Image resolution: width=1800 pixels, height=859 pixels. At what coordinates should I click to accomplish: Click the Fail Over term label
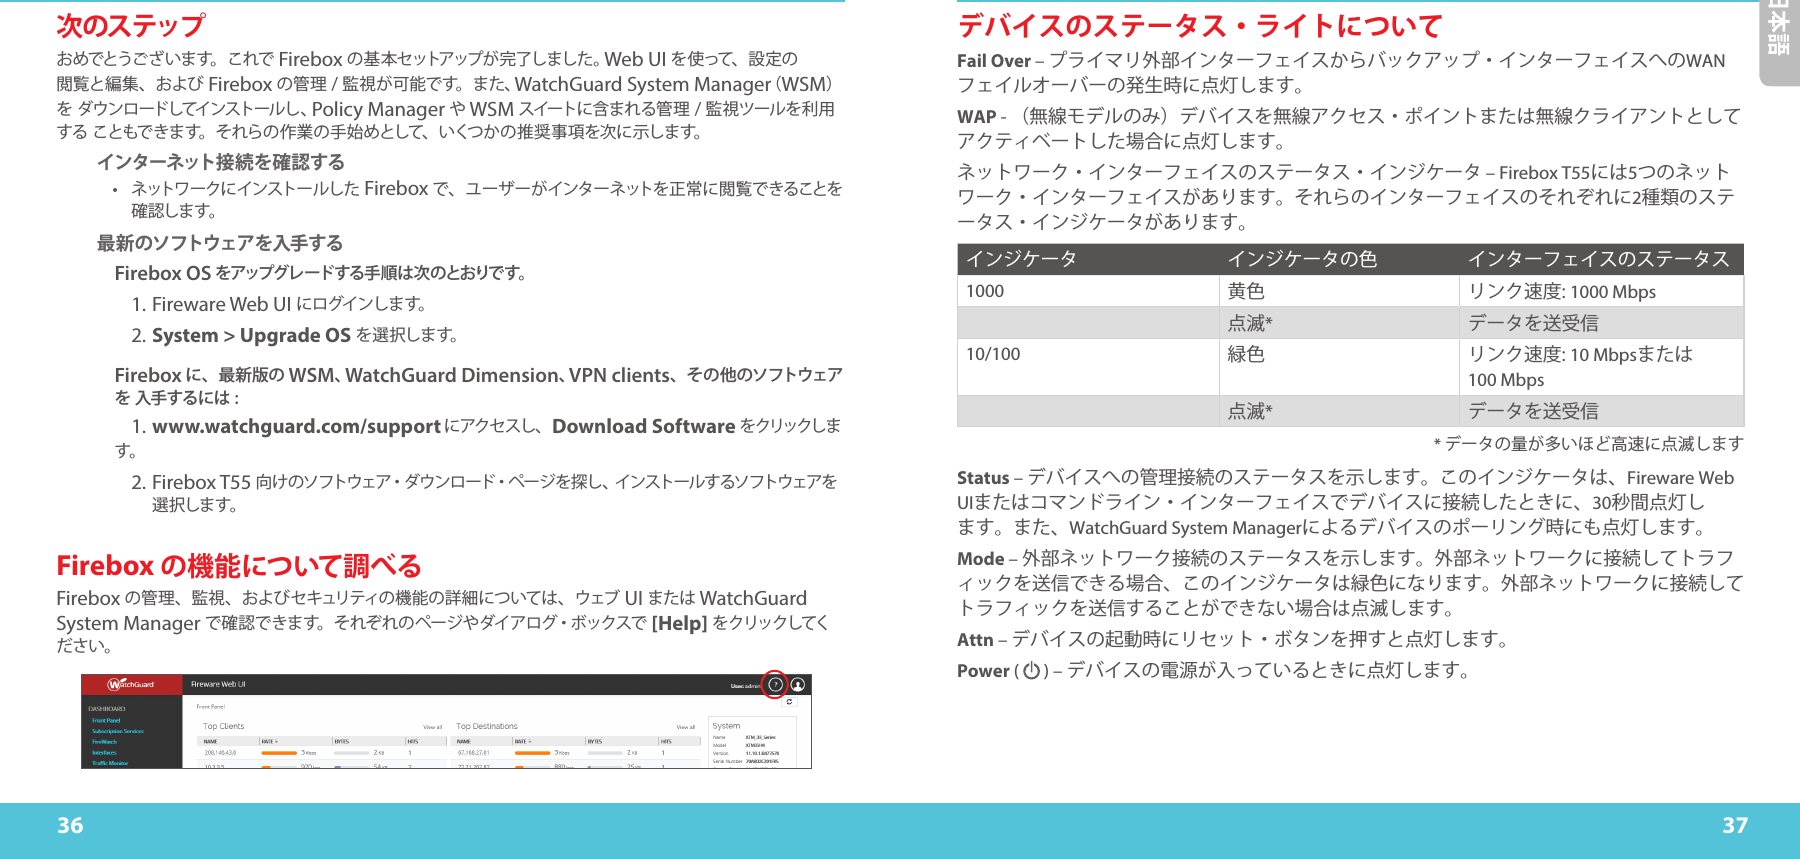[994, 60]
